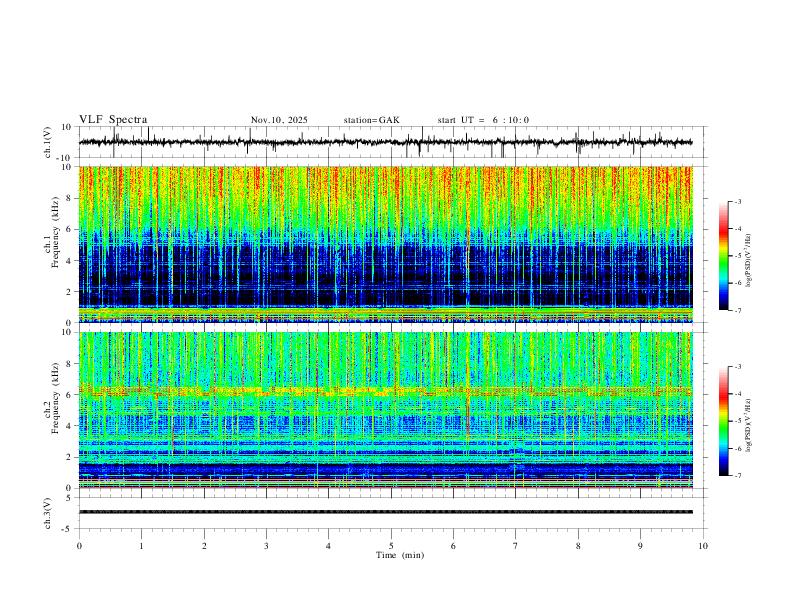Click the ch.1 'Frequency (kHz)' axis label
792x612 pixels.
click(56, 232)
